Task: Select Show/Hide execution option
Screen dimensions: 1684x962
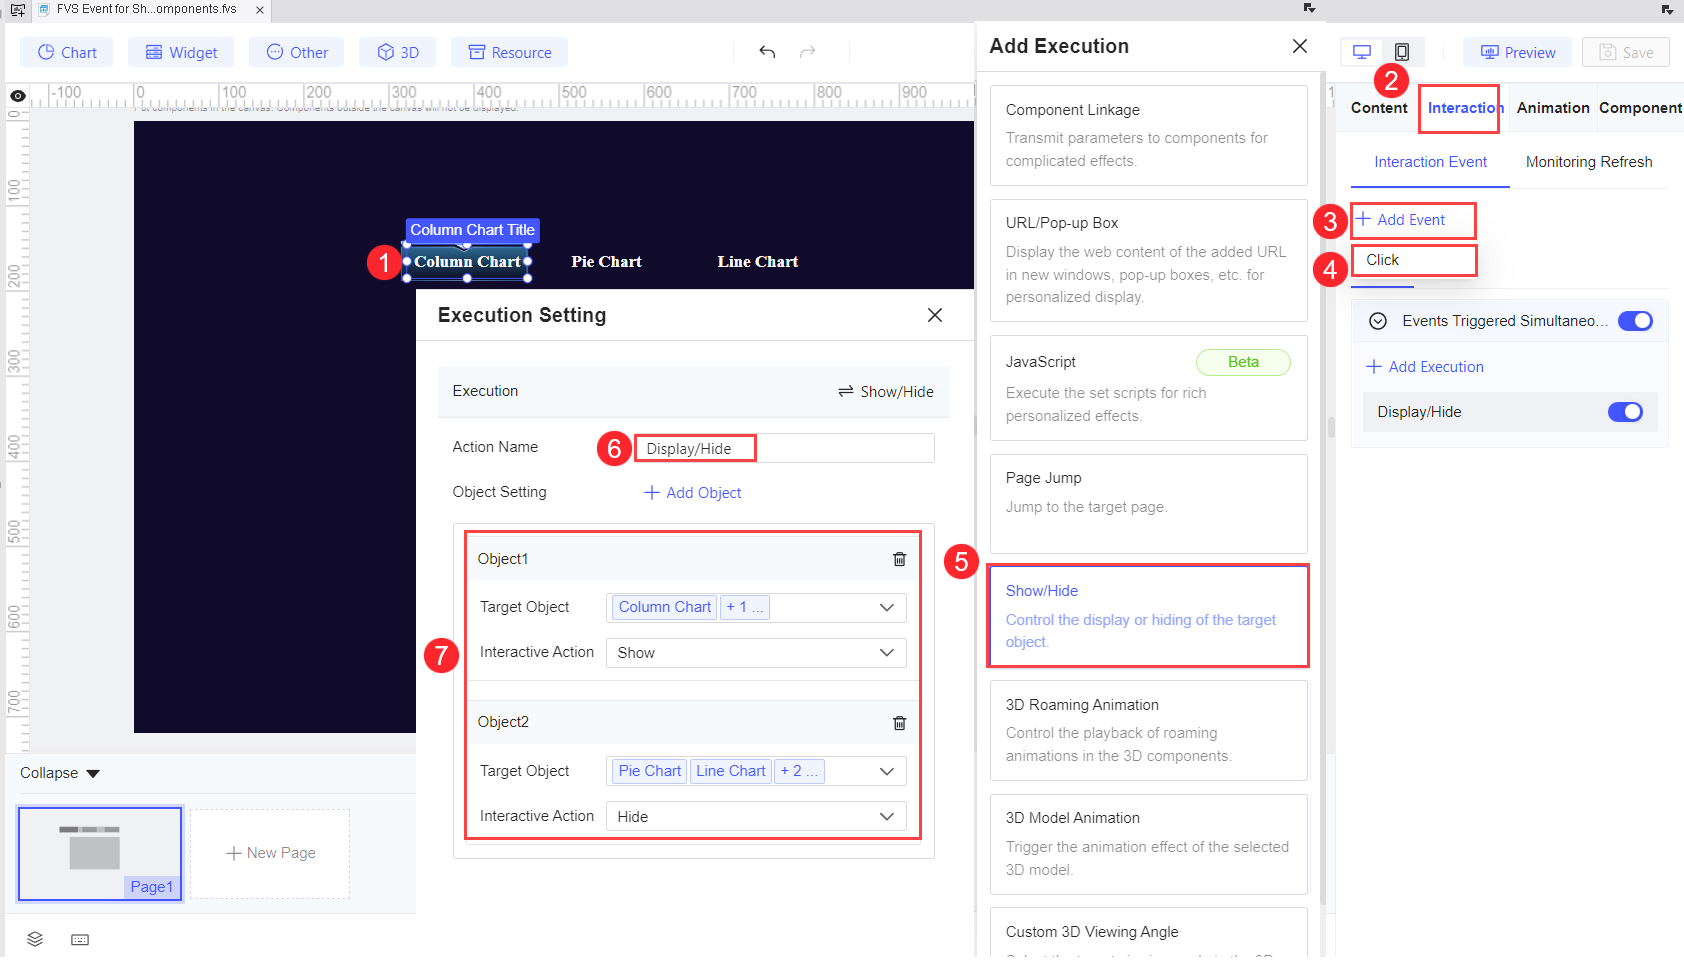Action: [x=1149, y=616]
